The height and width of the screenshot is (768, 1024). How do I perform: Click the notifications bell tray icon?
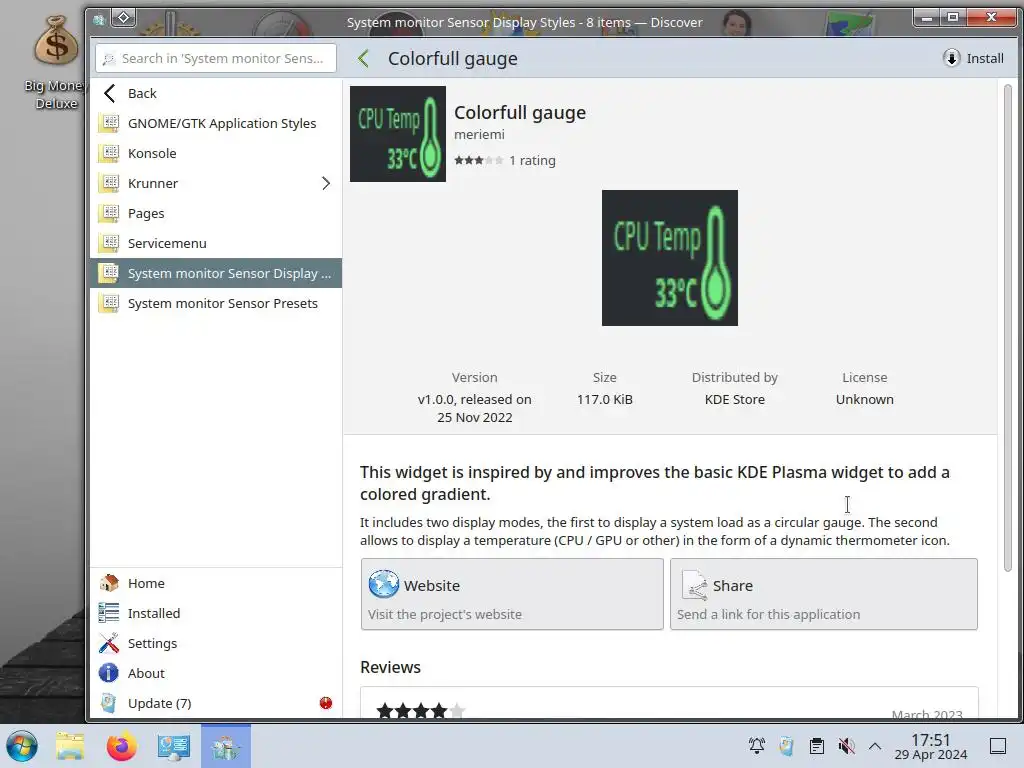point(757,746)
